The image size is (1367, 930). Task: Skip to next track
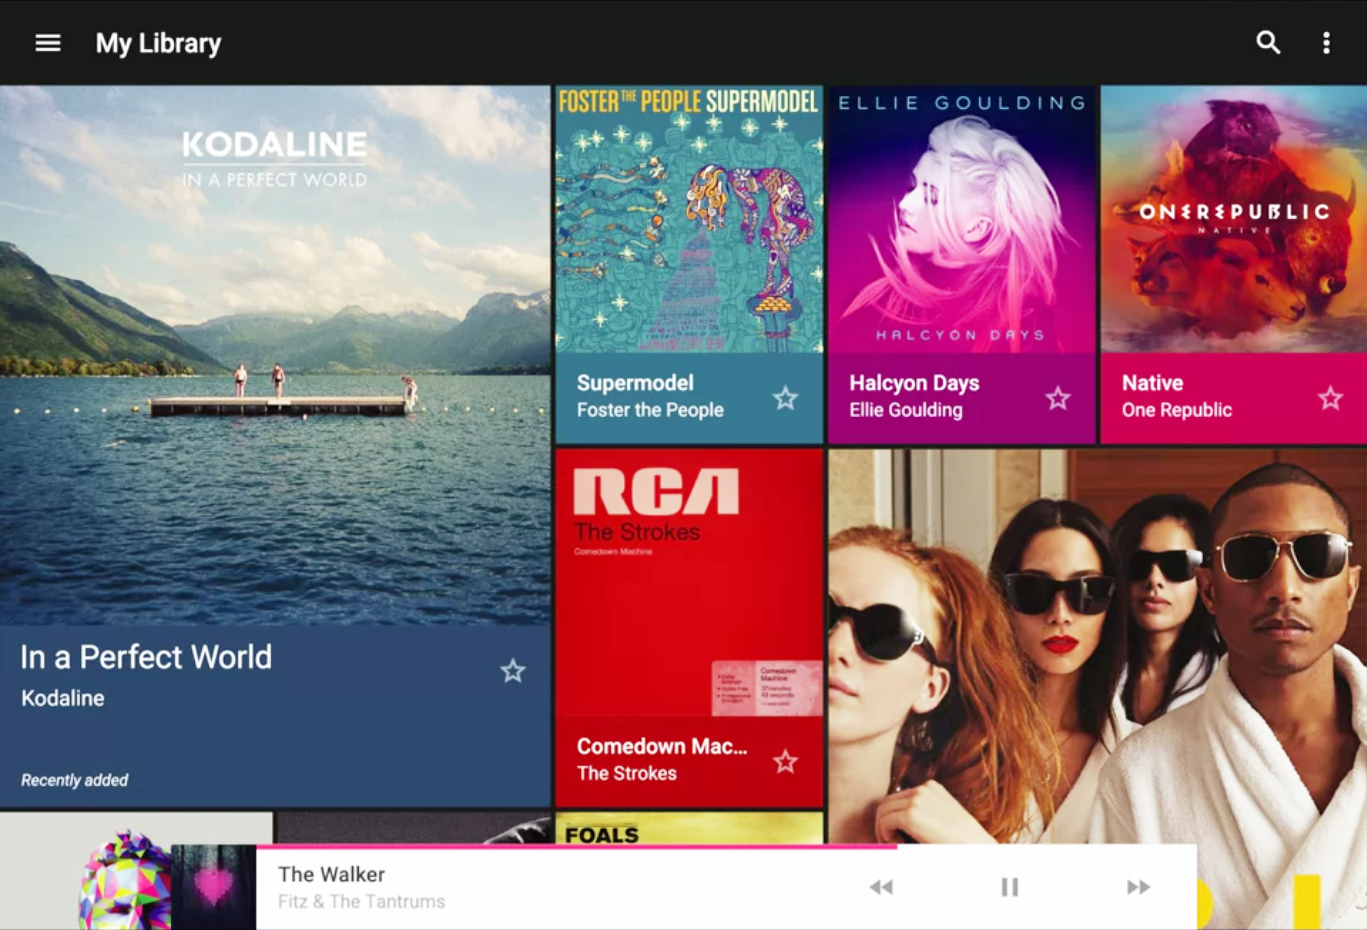(x=1138, y=887)
